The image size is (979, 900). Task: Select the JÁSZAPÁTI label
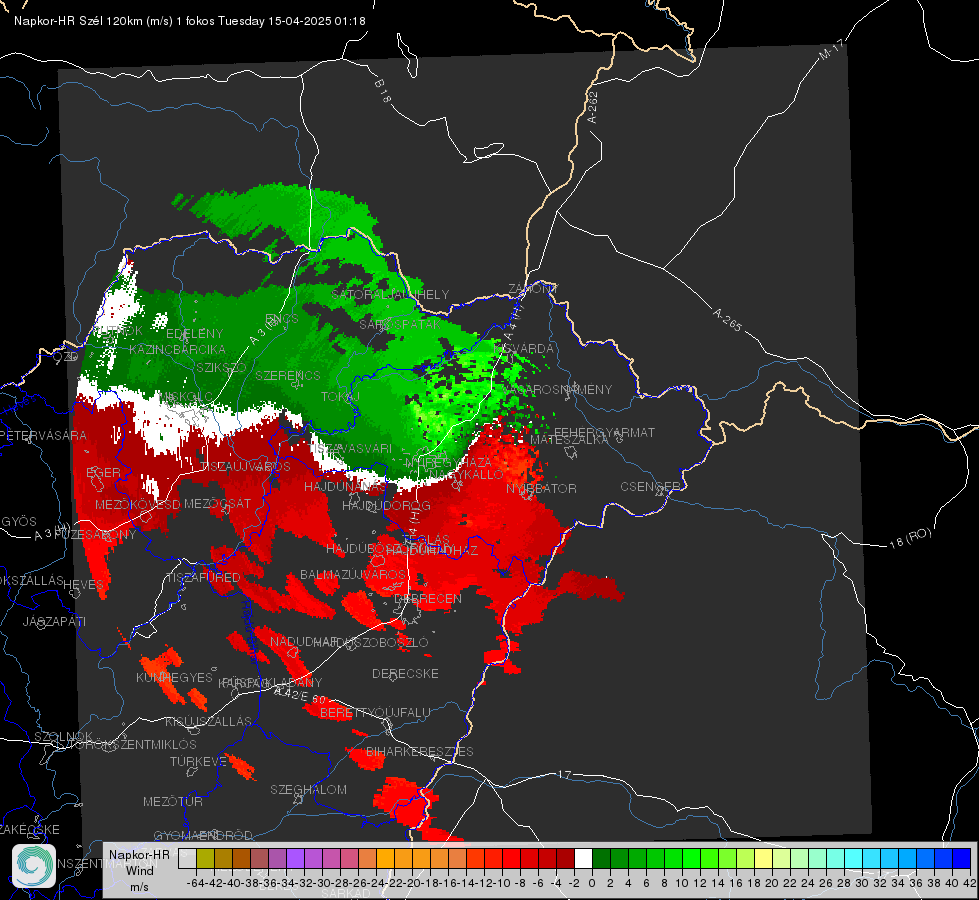tap(54, 621)
